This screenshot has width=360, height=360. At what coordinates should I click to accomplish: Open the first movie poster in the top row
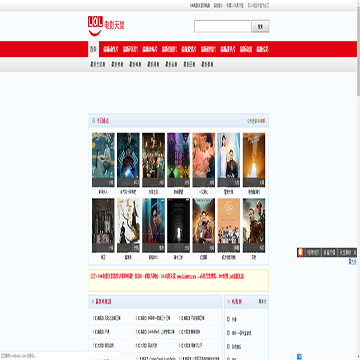(103, 160)
